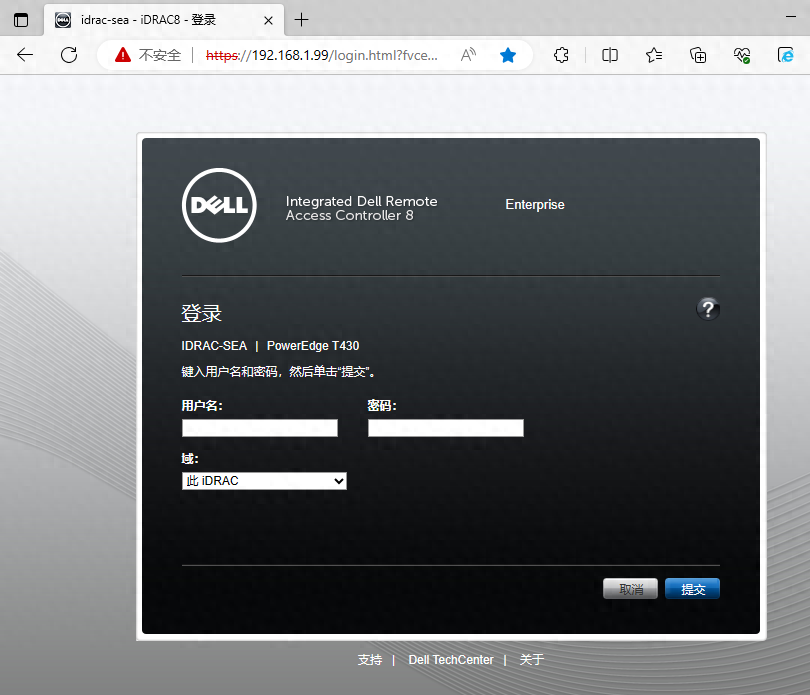Click the blue favorite star icon
810x695 pixels.
pyautogui.click(x=508, y=56)
